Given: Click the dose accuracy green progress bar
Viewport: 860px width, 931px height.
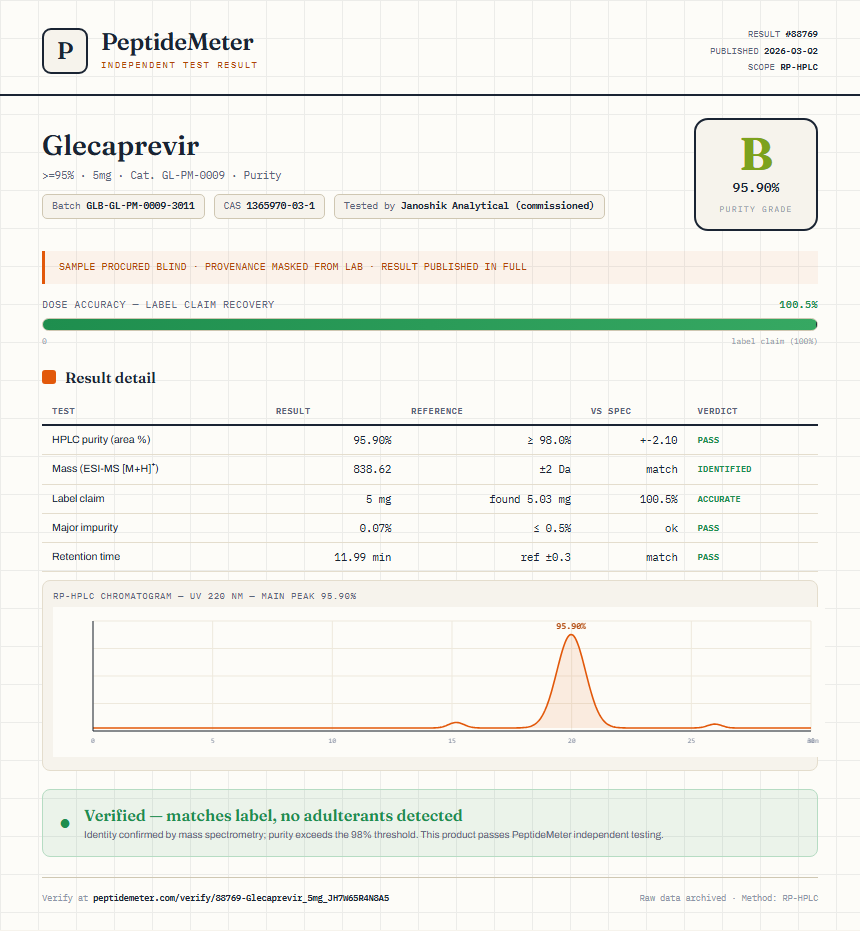Looking at the screenshot, I should [430, 324].
